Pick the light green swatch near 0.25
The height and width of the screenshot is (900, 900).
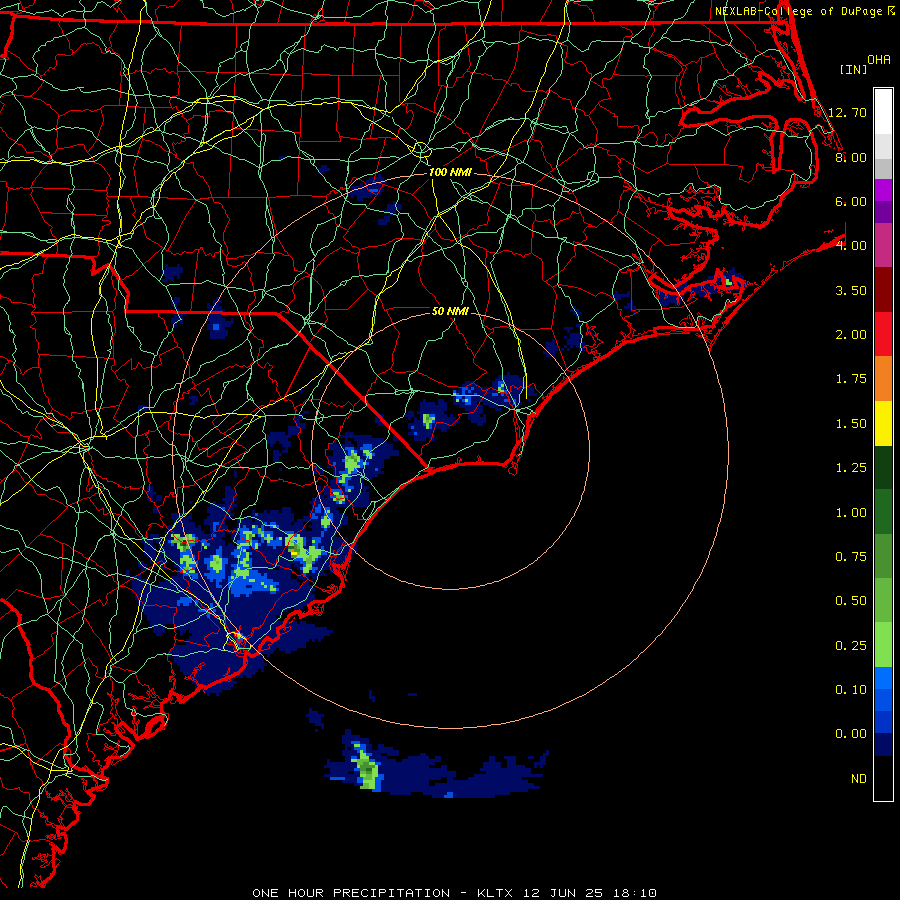[883, 645]
